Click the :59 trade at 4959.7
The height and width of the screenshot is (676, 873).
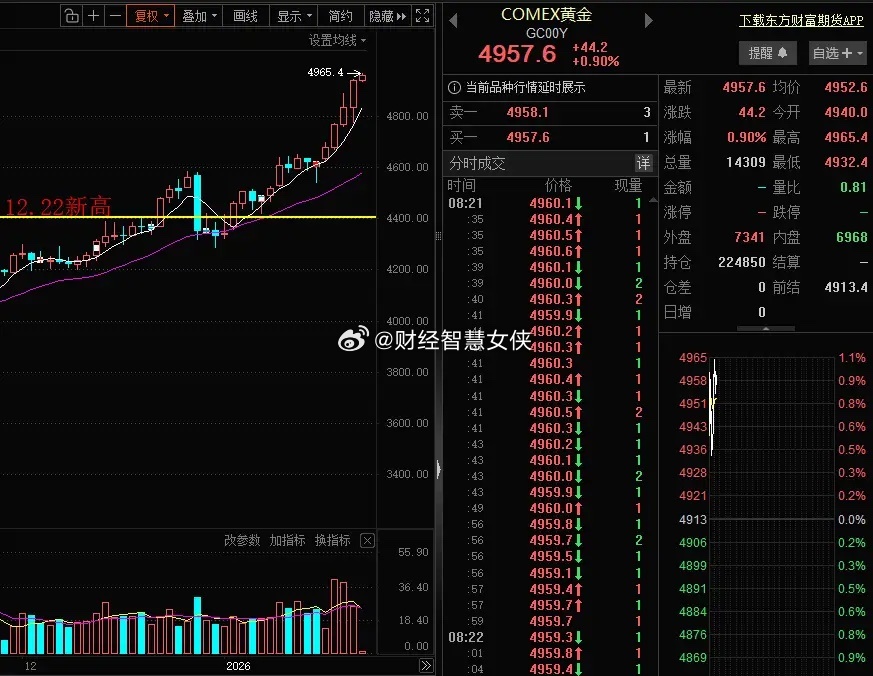tap(550, 621)
